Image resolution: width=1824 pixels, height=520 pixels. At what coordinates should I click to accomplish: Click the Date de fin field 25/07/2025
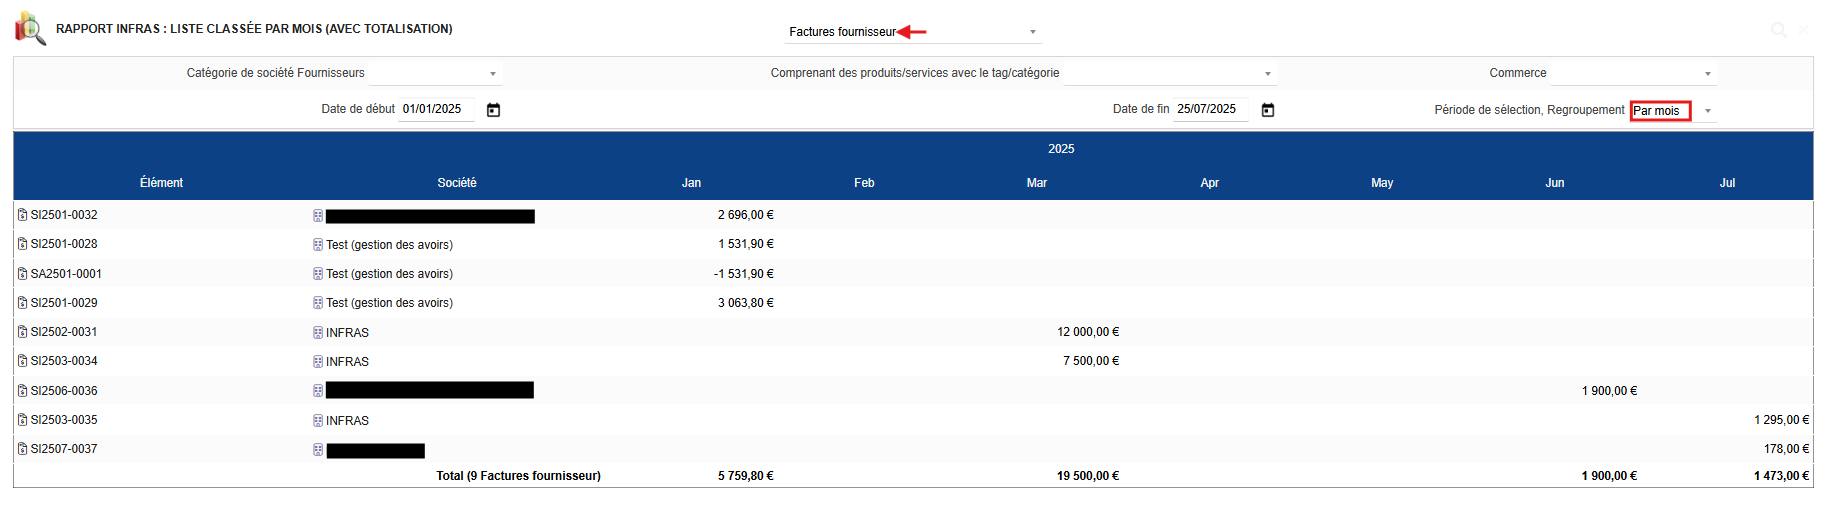[1210, 109]
